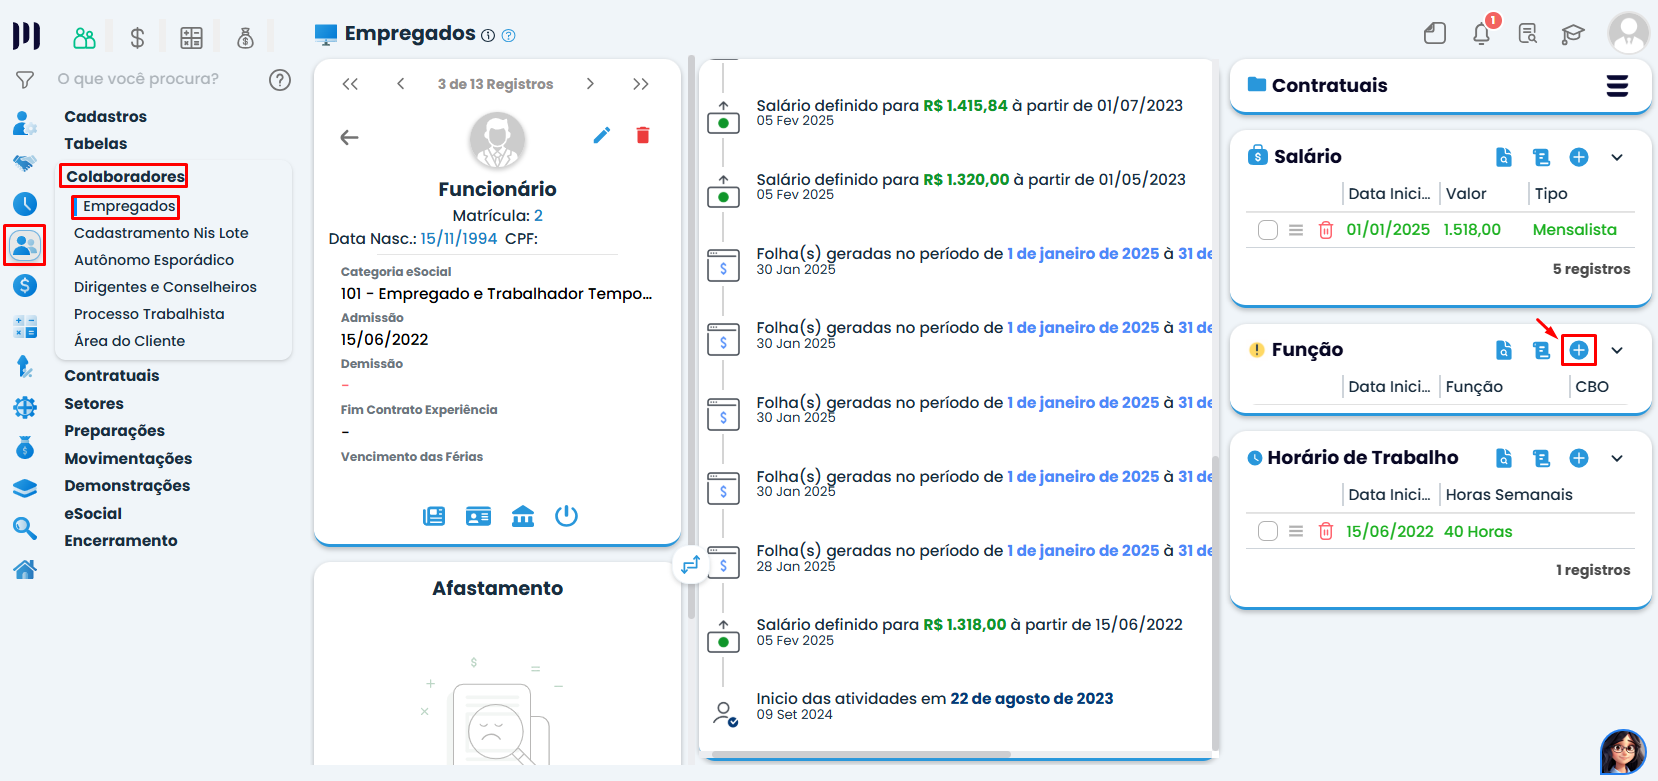Collapse the Horário de Trabalho panel
1658x781 pixels.
1617,458
